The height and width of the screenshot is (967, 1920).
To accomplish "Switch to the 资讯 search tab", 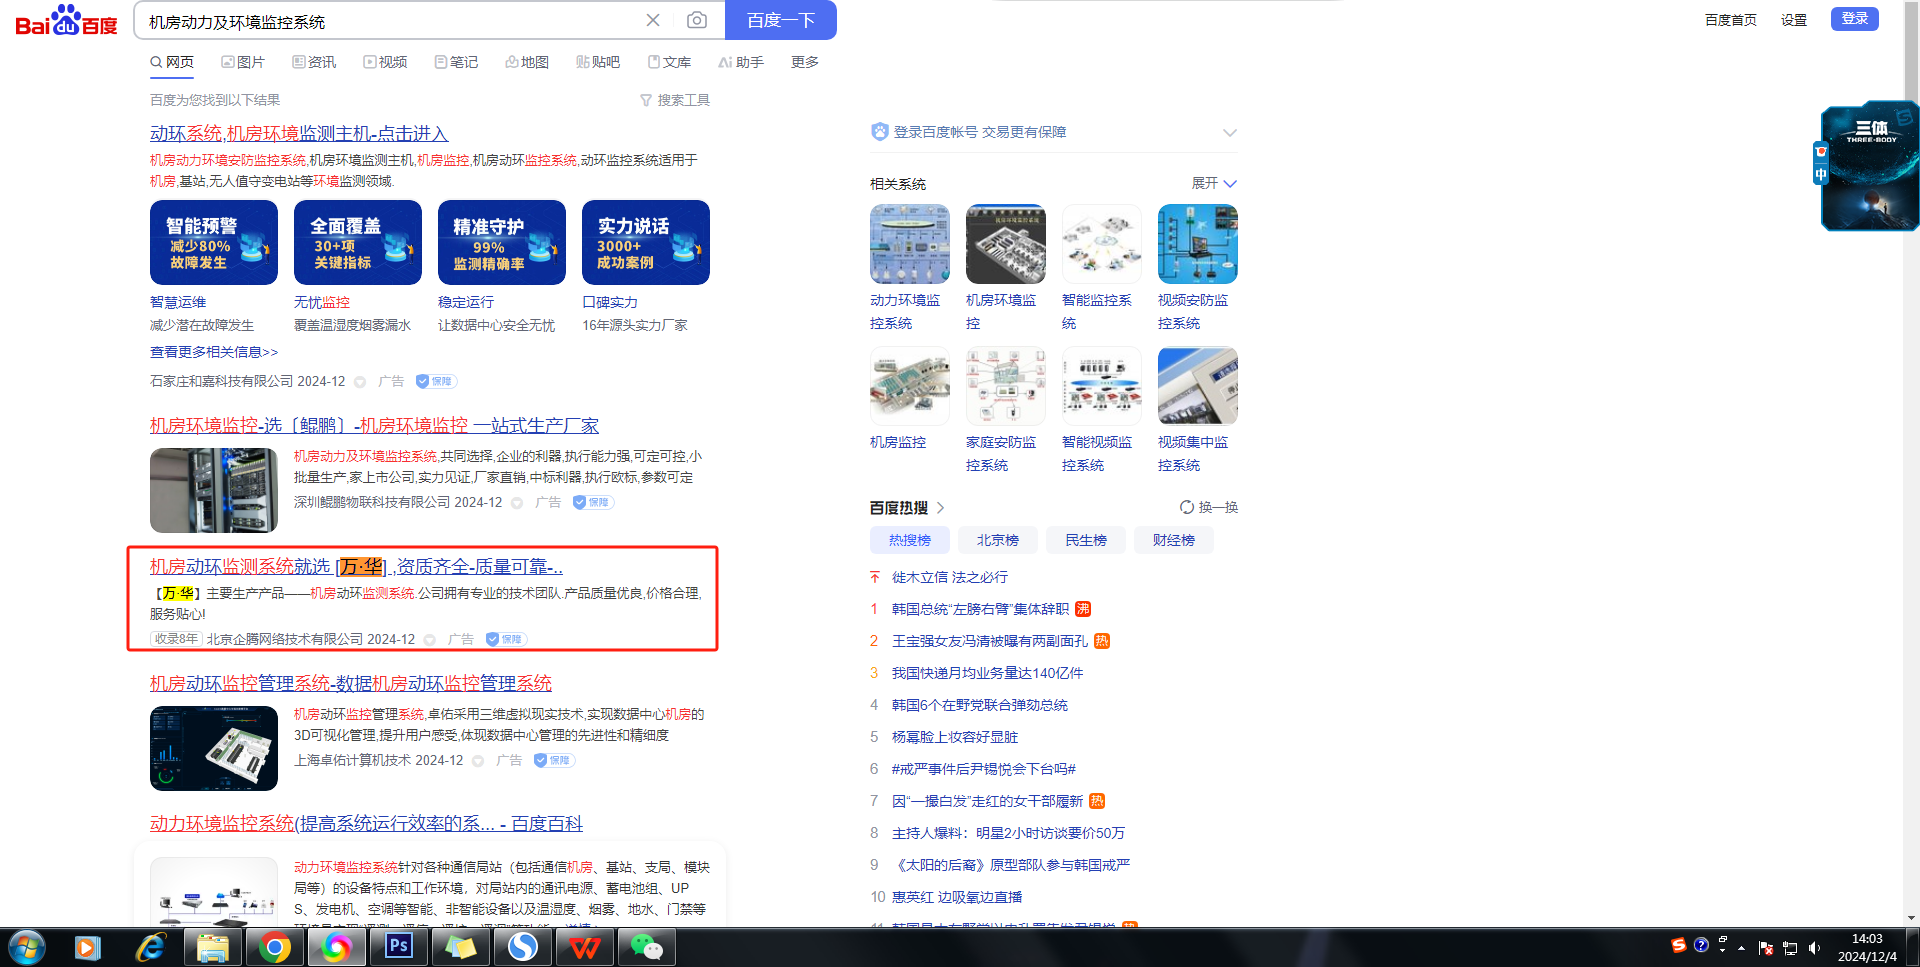I will 314,62.
